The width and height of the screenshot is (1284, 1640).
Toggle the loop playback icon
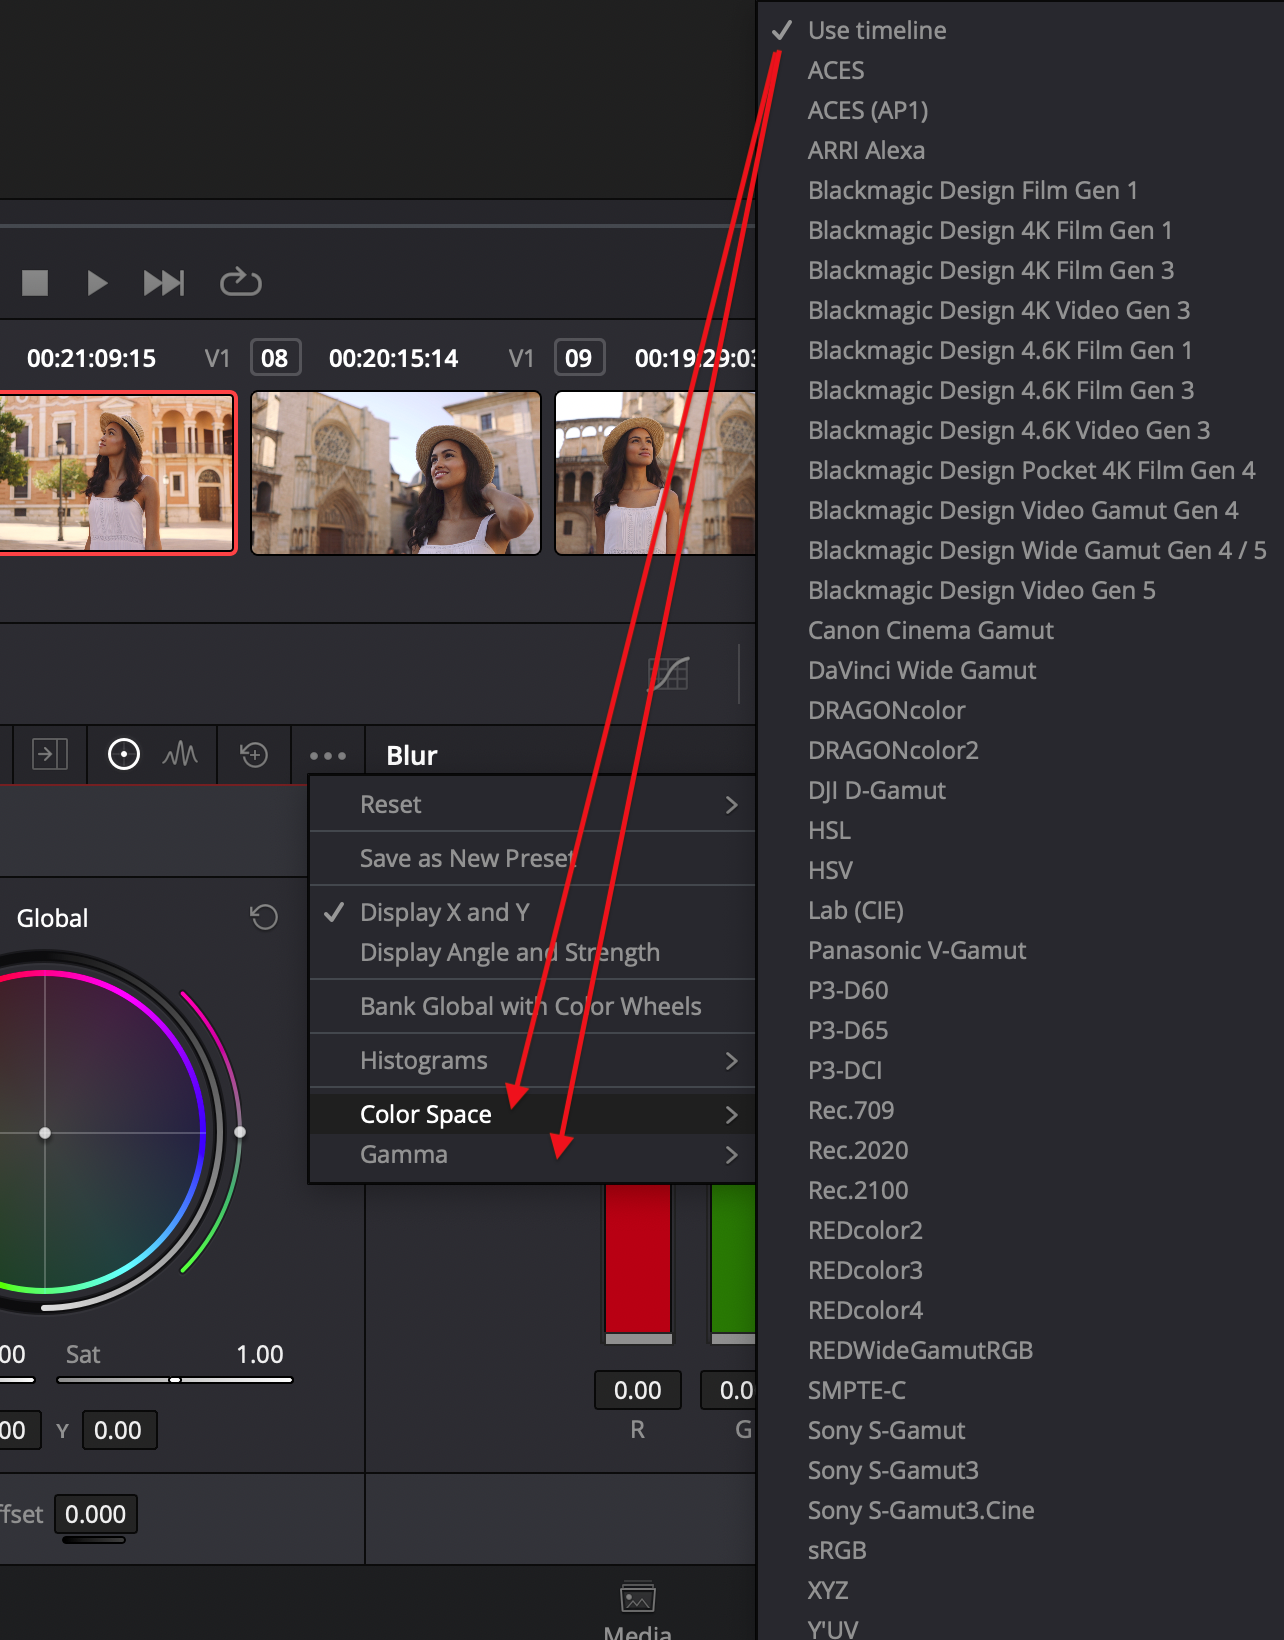tap(241, 283)
